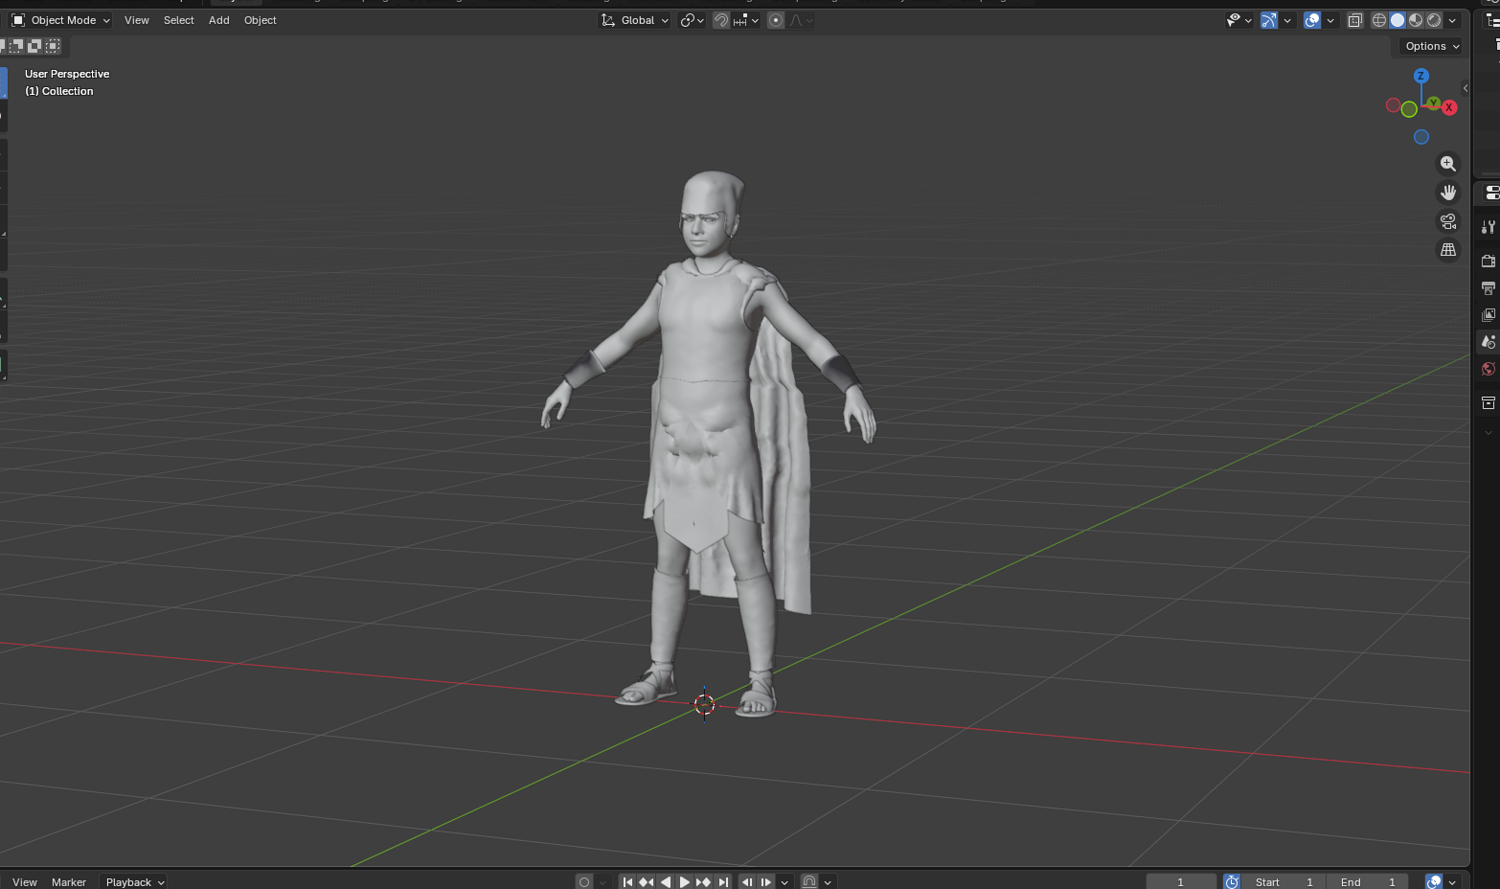Jump to the last frame
Viewport: 1500px width, 889px height.
[723, 882]
